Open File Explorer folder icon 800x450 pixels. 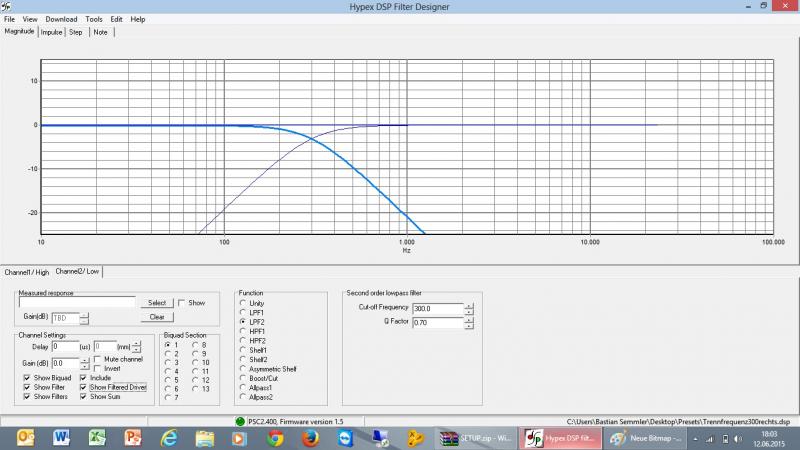click(205, 438)
